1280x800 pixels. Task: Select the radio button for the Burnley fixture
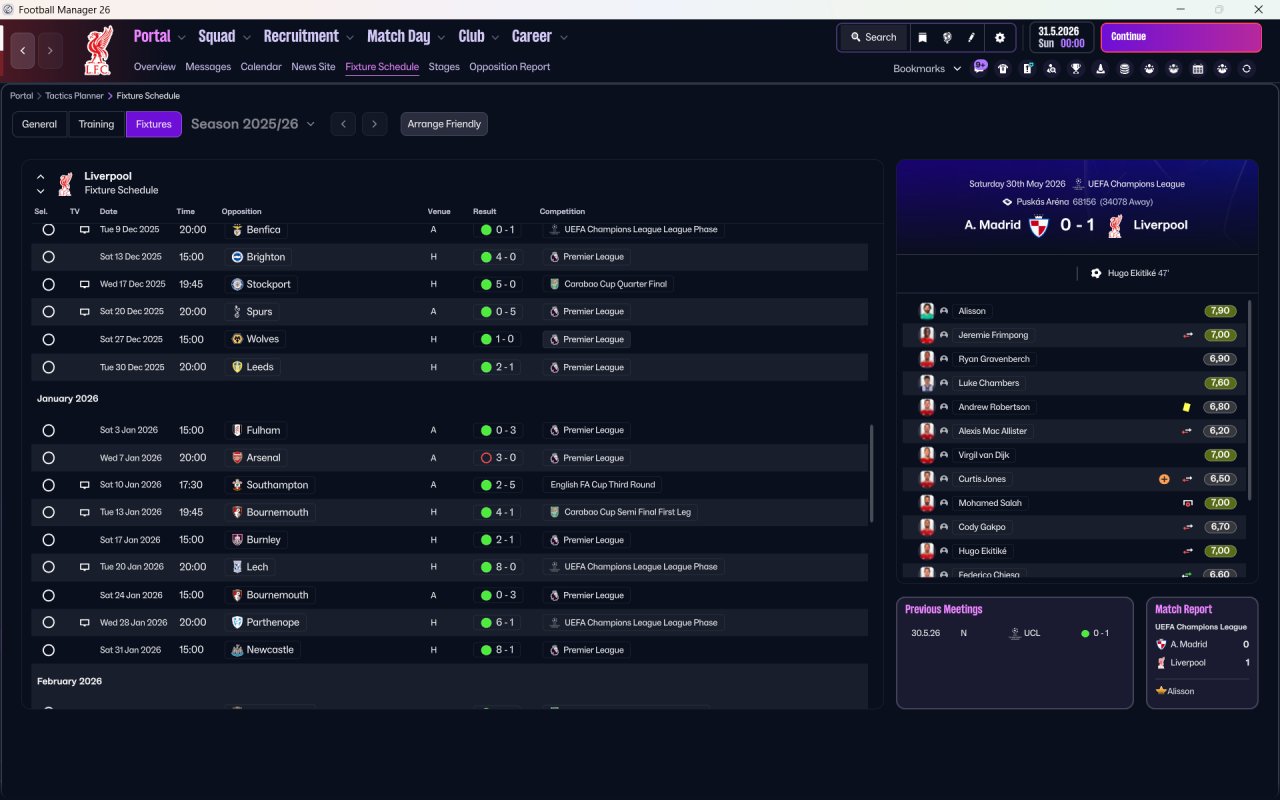coord(48,540)
